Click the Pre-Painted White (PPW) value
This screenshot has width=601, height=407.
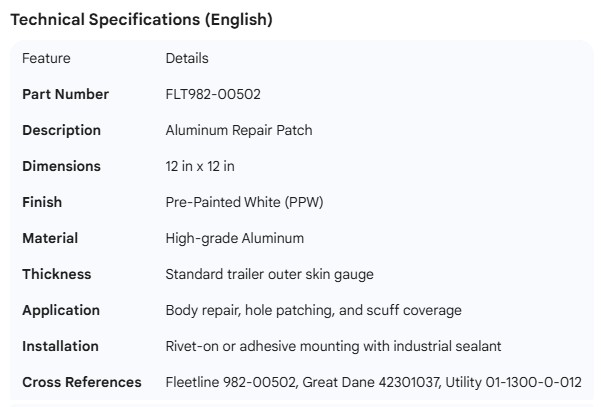click(x=244, y=202)
